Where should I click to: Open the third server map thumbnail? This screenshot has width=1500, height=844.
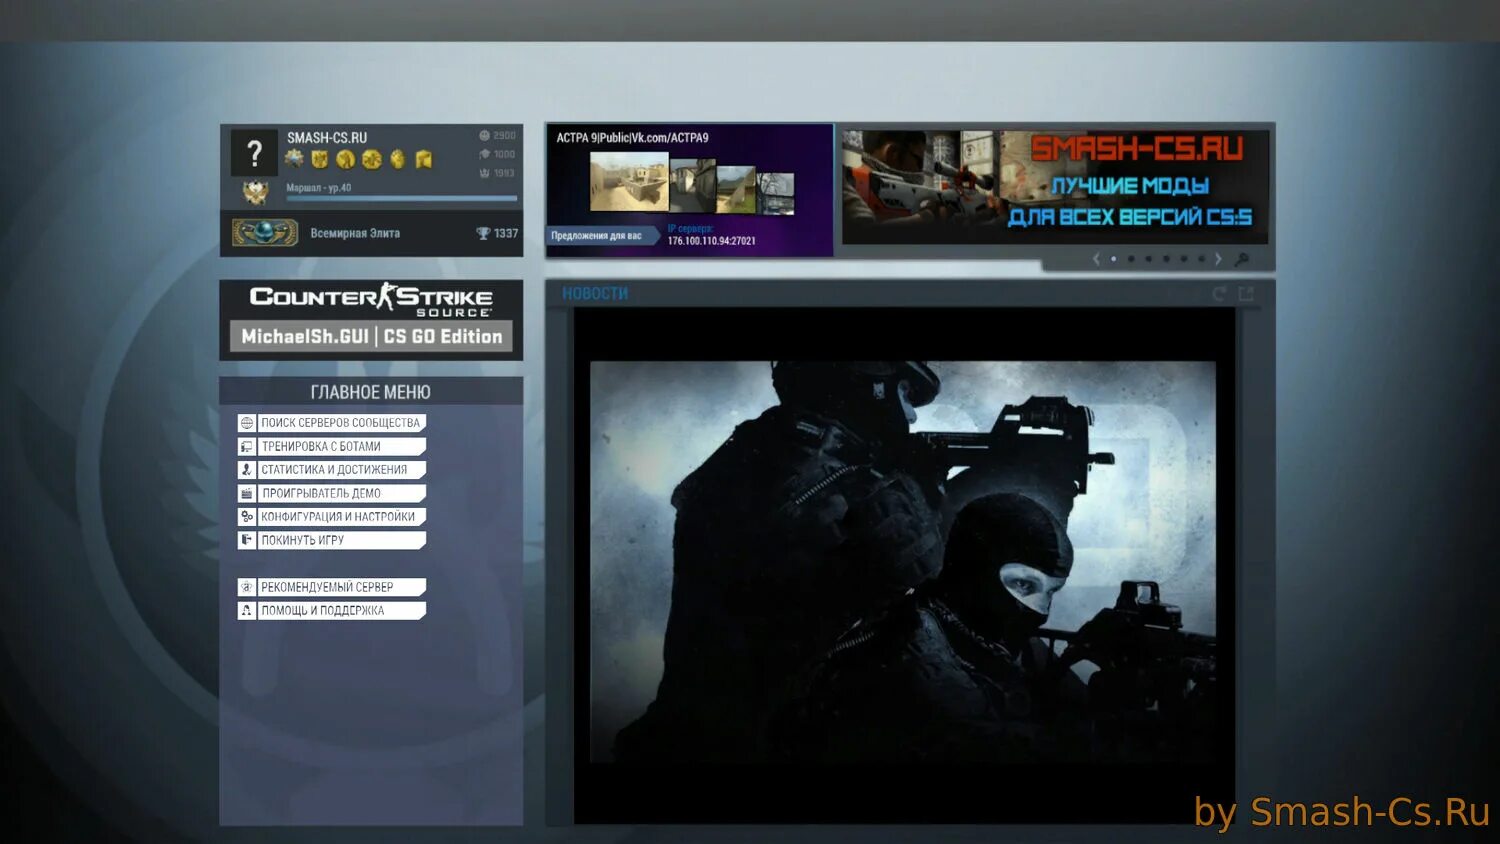coord(736,190)
